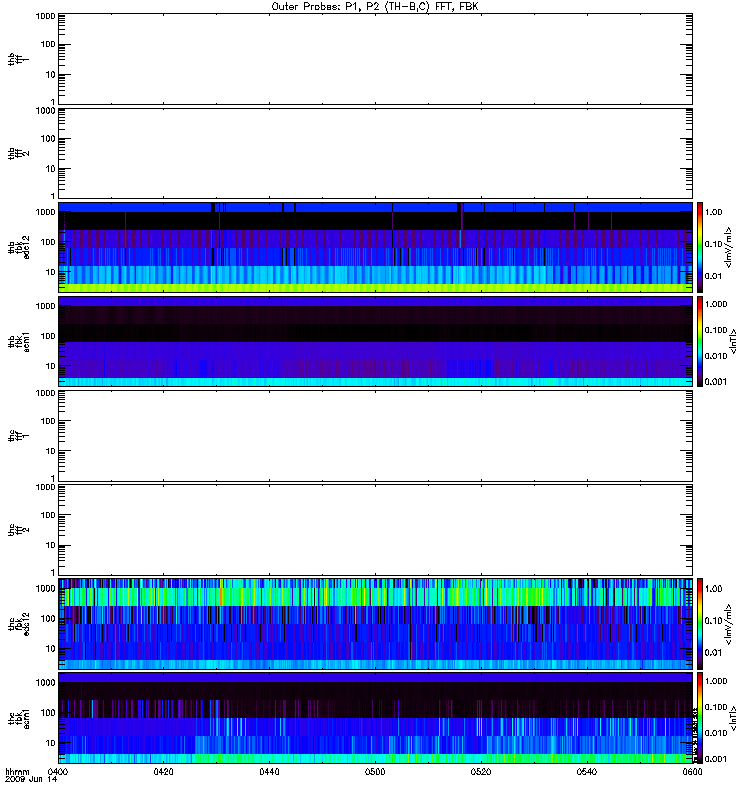Click the thb fbk edc12 color bar

[700, 247]
